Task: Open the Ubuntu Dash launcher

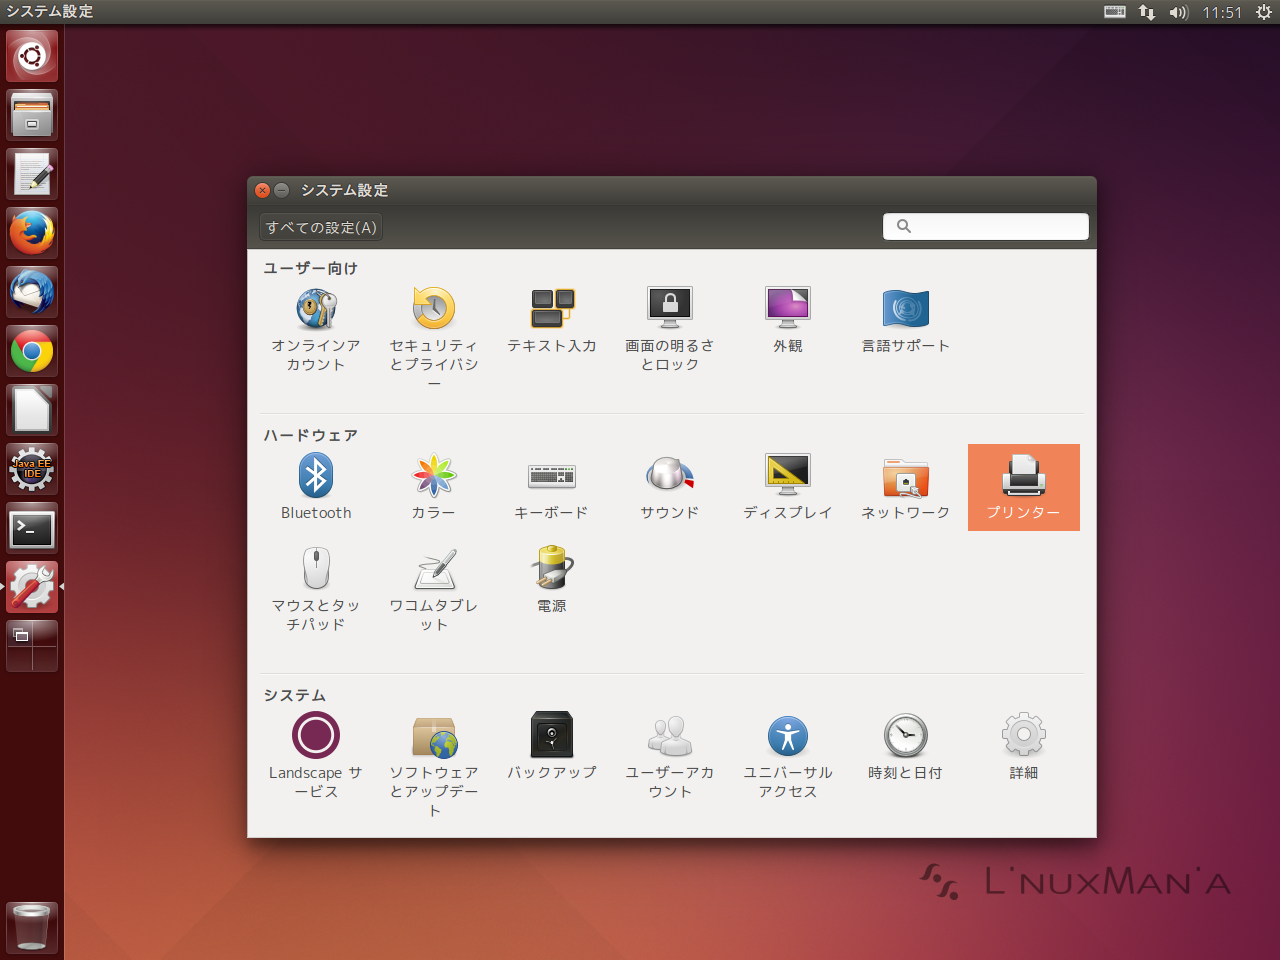Action: pos(32,56)
